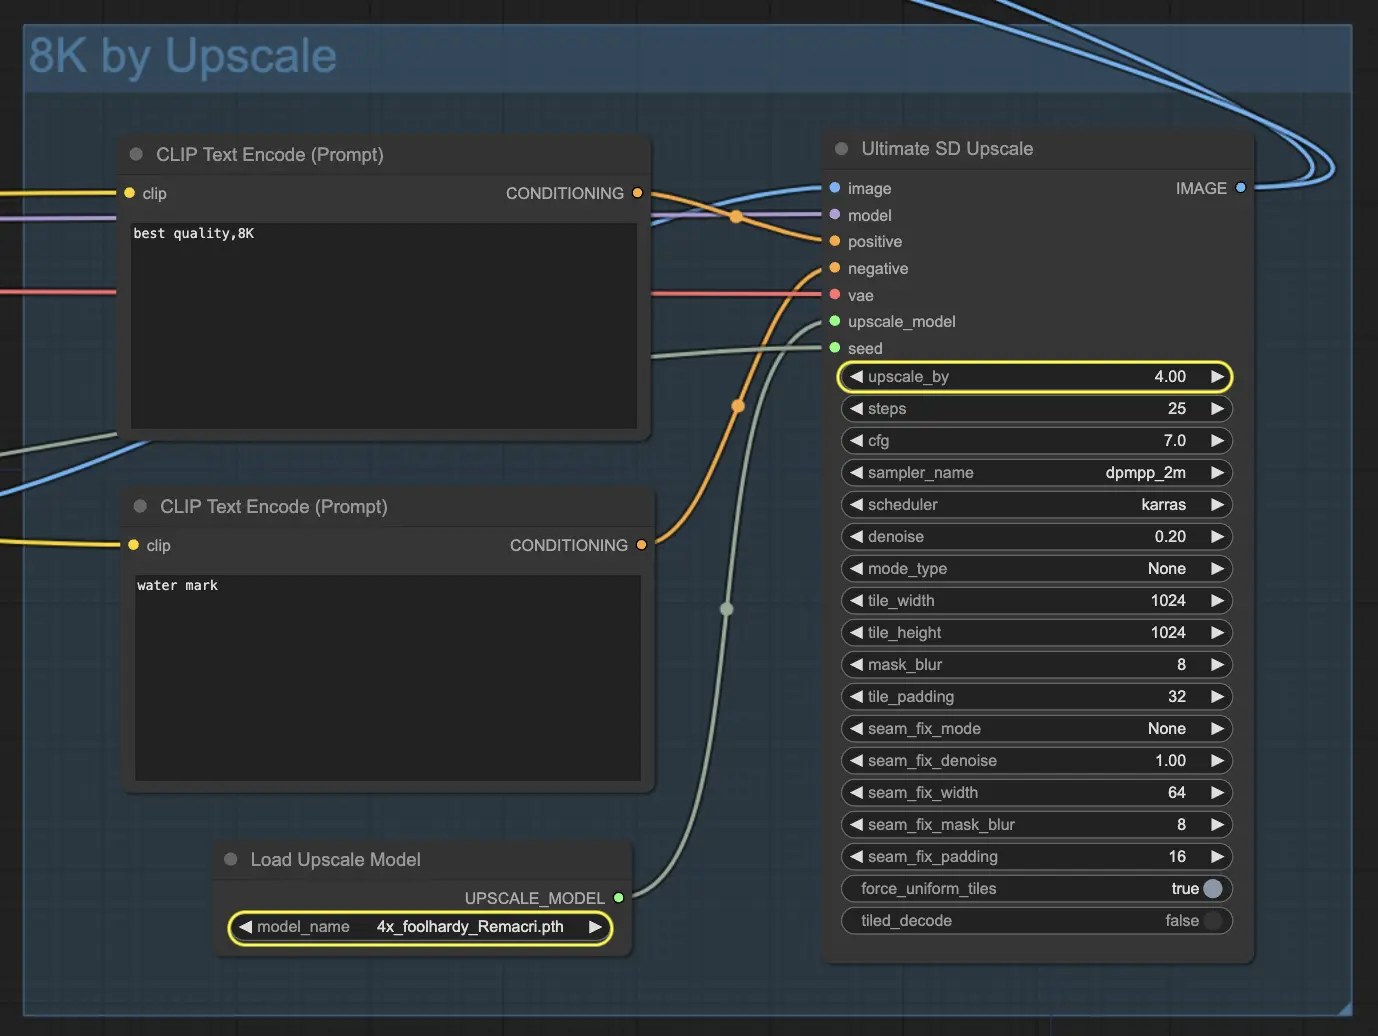The image size is (1378, 1036).
Task: Open the seam_fix_mode selector
Action: [x=1036, y=728]
